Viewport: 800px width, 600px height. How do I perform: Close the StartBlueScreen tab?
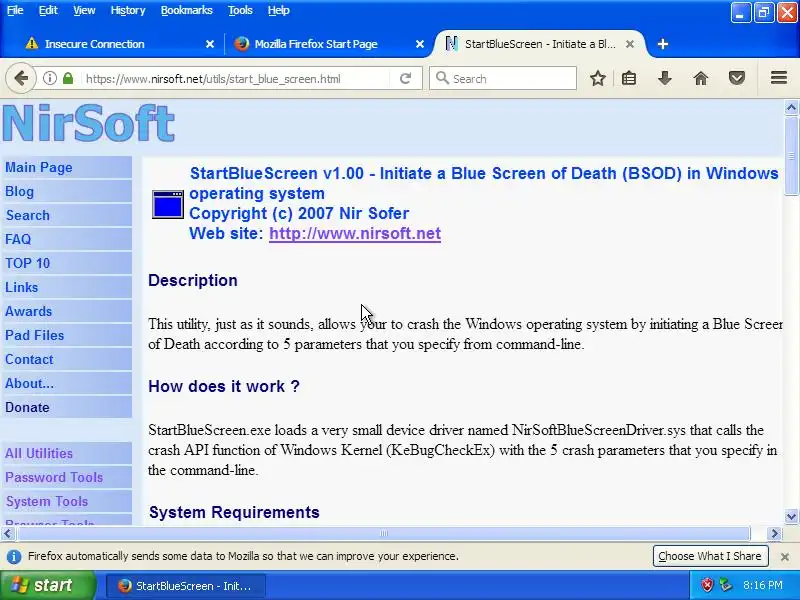tap(630, 44)
